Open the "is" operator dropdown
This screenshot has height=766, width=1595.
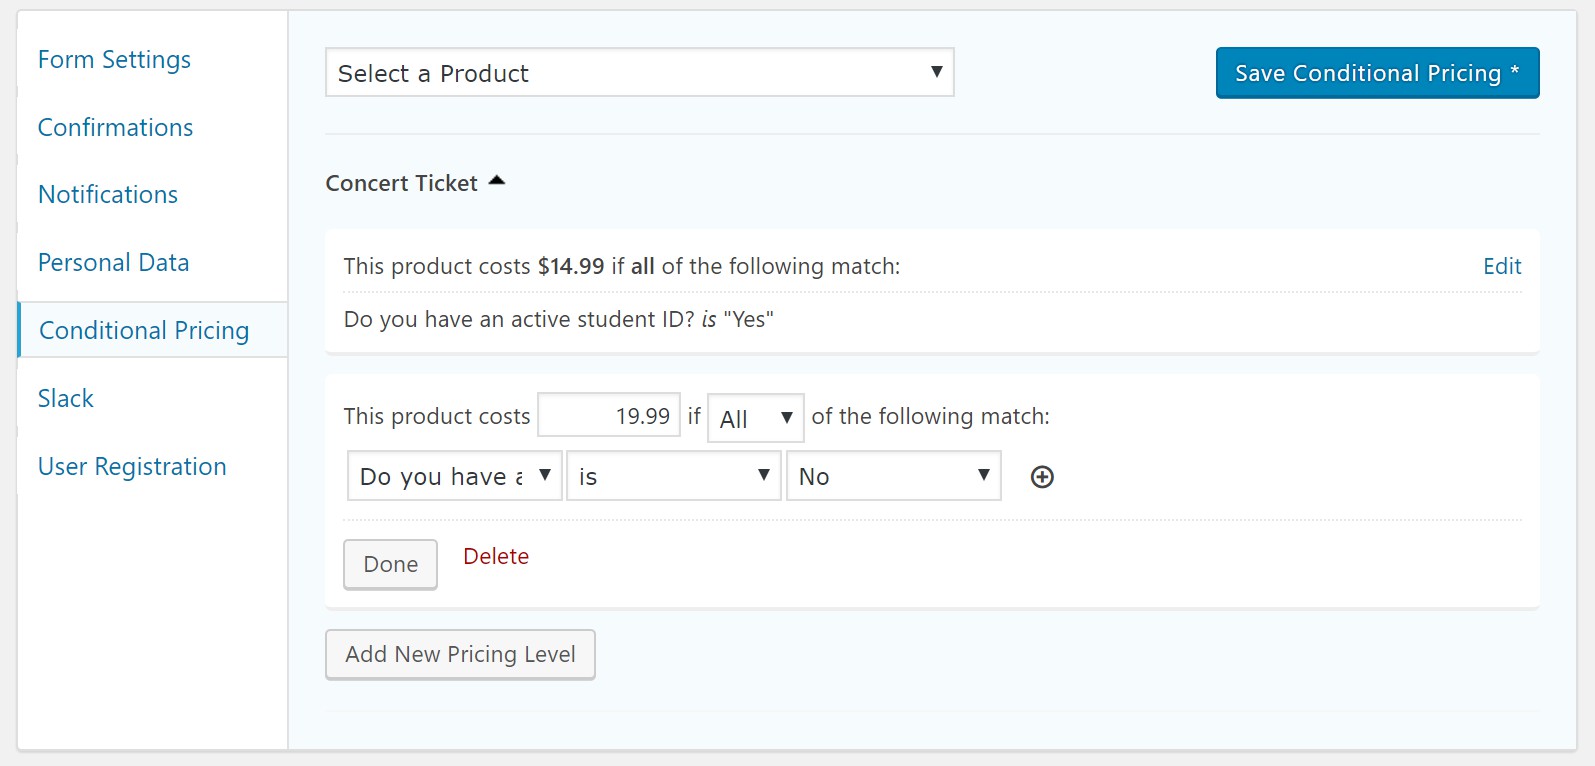pos(673,476)
